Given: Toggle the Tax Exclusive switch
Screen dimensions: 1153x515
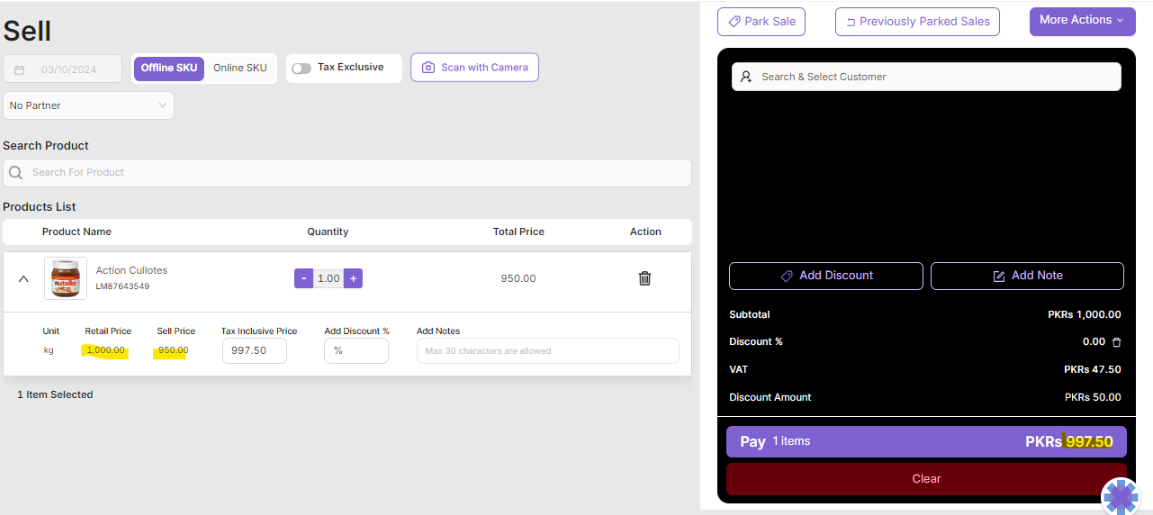Looking at the screenshot, I should coord(301,68).
